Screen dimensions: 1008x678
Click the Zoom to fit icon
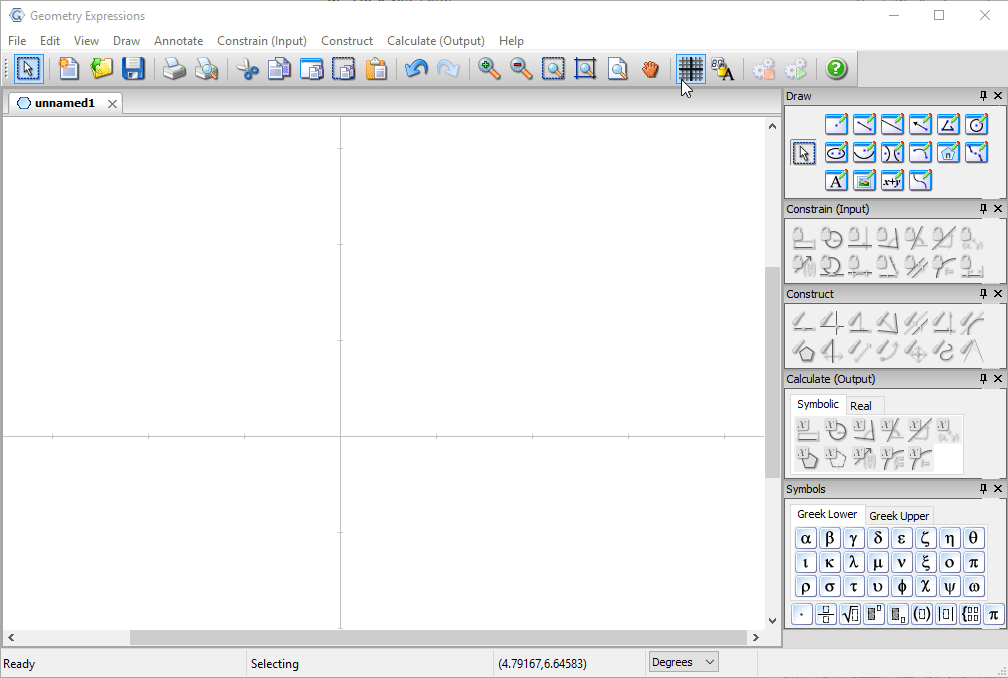coord(586,69)
